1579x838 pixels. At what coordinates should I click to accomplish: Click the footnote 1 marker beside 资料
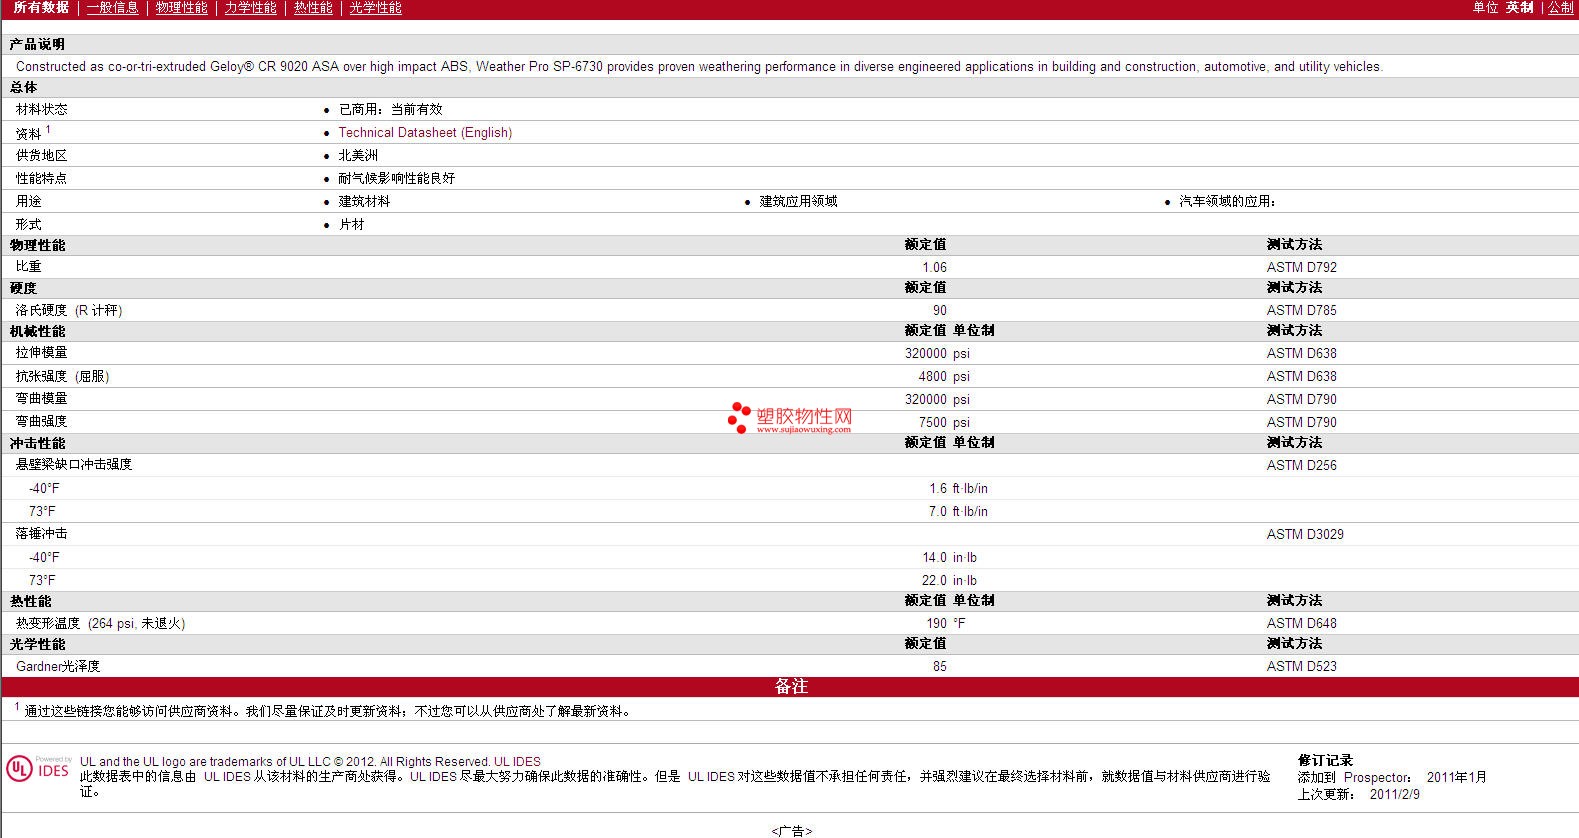tap(48, 129)
